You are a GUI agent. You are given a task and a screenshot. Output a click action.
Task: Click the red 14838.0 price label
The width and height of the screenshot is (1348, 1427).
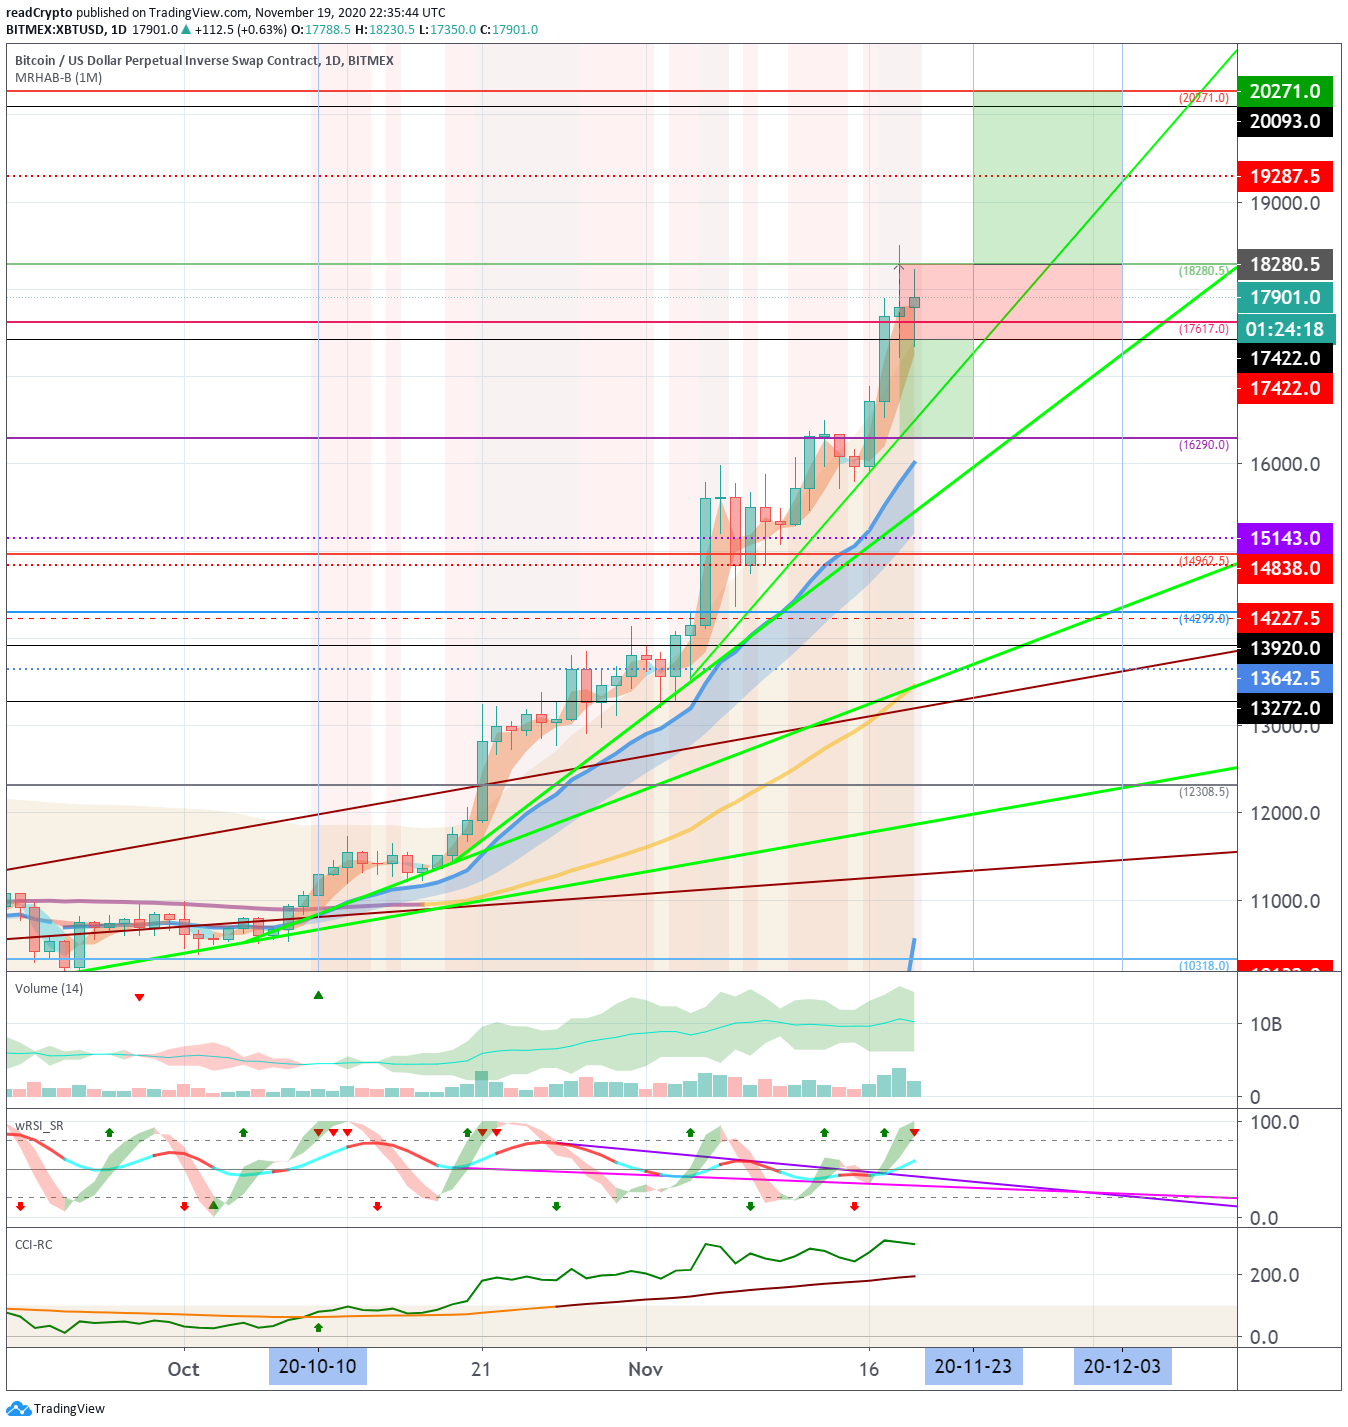[1285, 568]
